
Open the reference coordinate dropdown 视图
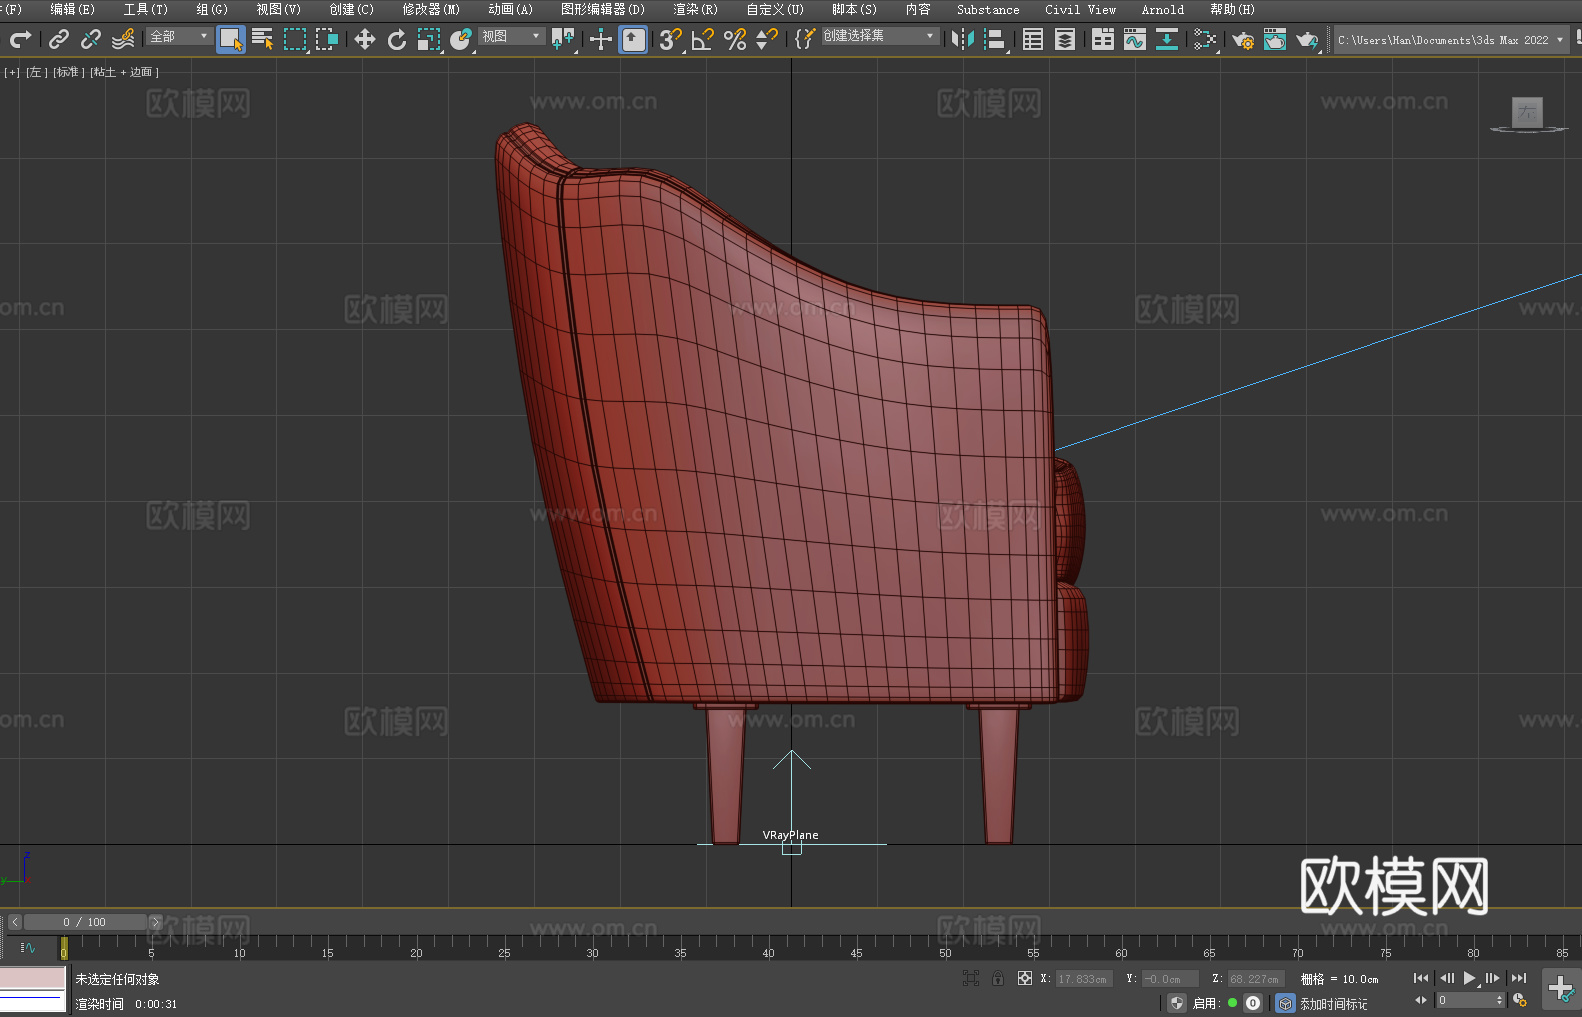tap(511, 36)
